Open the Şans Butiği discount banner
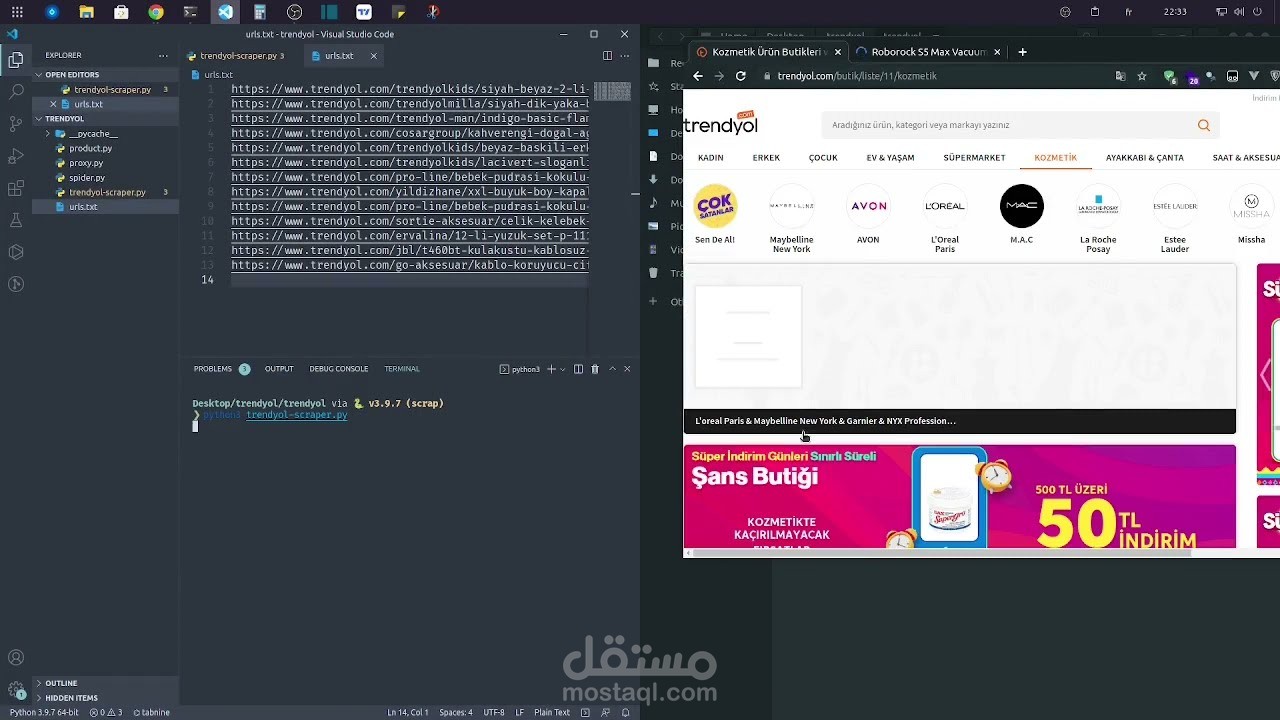 pyautogui.click(x=960, y=497)
